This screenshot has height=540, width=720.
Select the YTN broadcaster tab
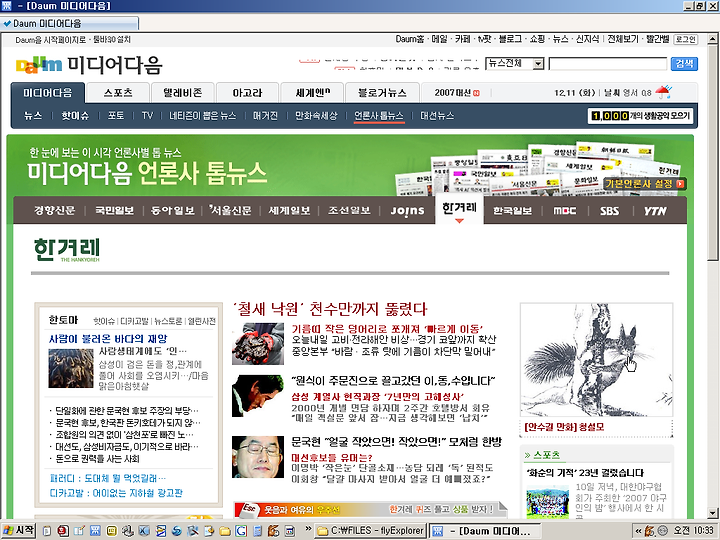(x=655, y=211)
